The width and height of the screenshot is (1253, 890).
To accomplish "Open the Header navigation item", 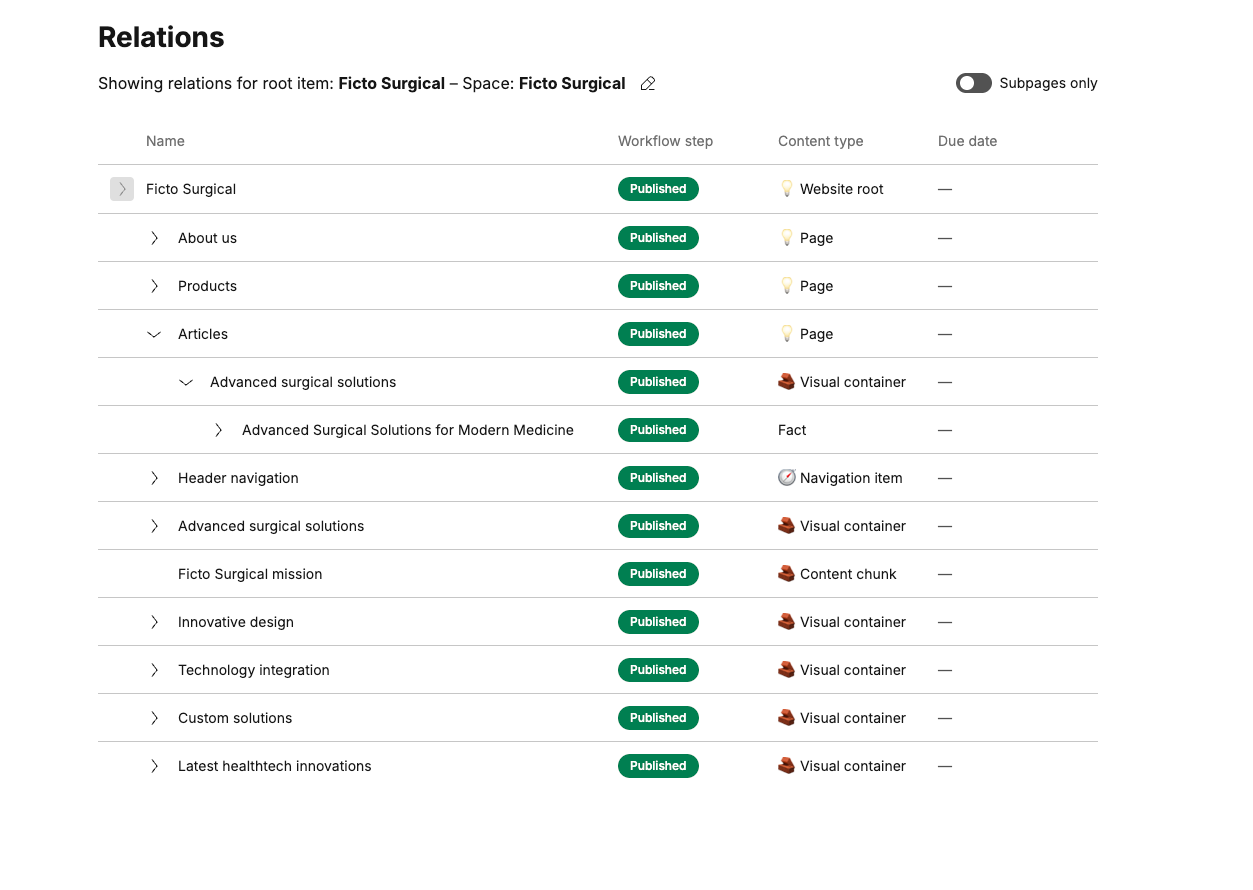I will [238, 478].
